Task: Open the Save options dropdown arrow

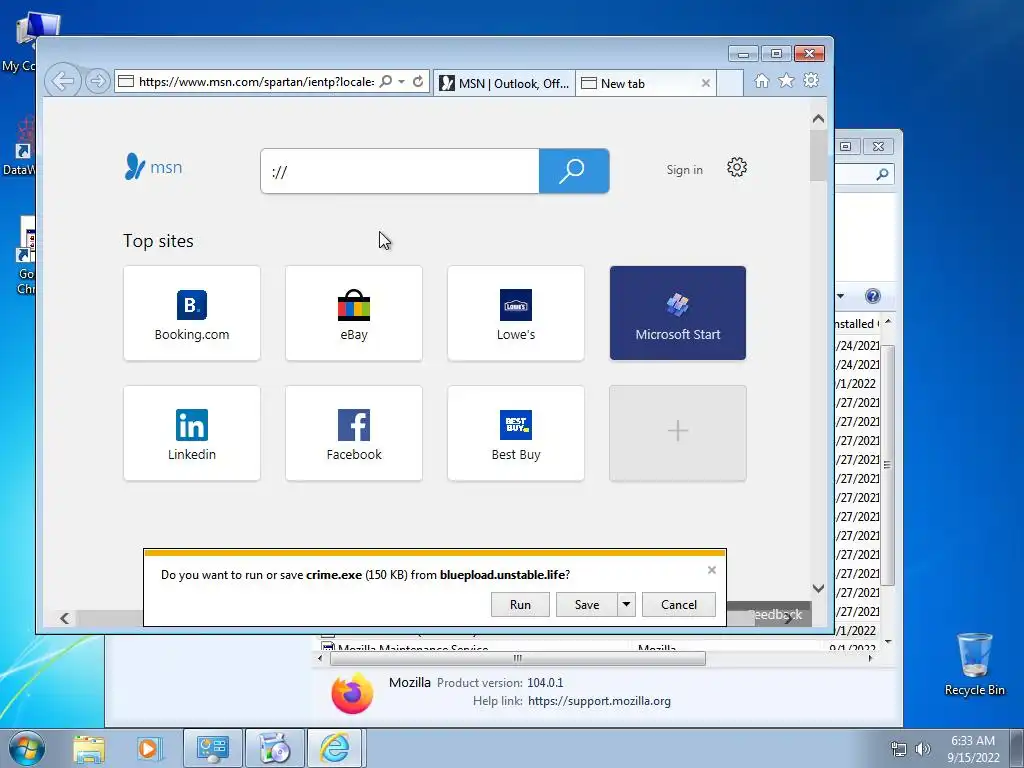Action: pos(626,605)
